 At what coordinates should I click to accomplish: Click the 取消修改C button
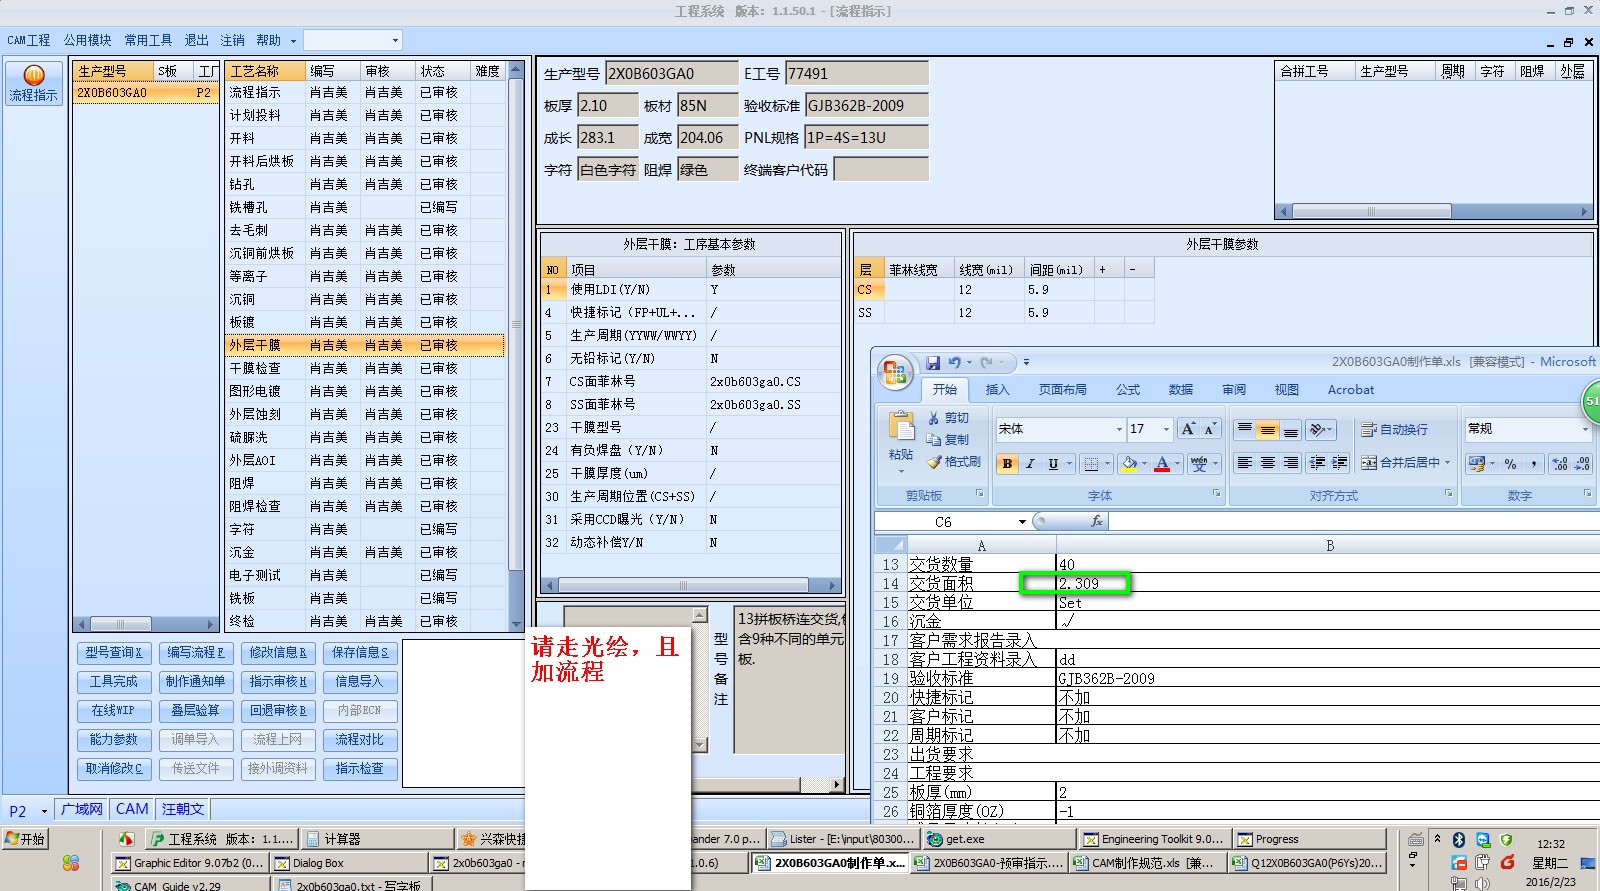114,769
